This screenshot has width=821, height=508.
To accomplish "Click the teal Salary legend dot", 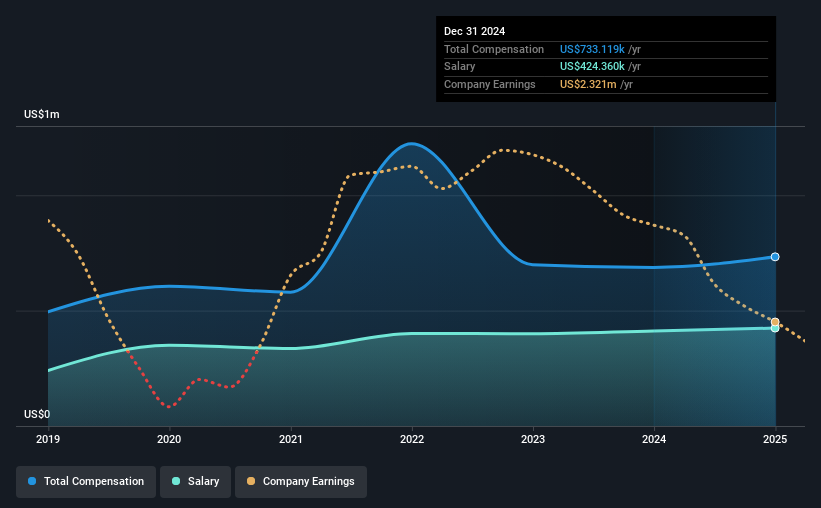I will [x=176, y=481].
